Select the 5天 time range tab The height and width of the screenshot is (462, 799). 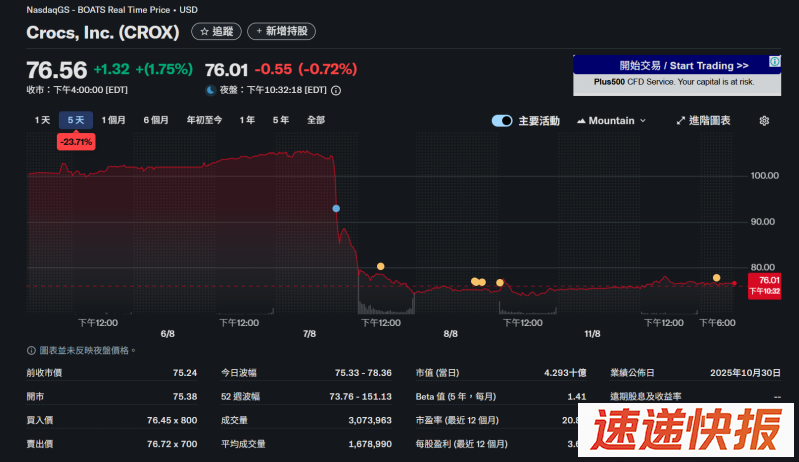(76, 120)
